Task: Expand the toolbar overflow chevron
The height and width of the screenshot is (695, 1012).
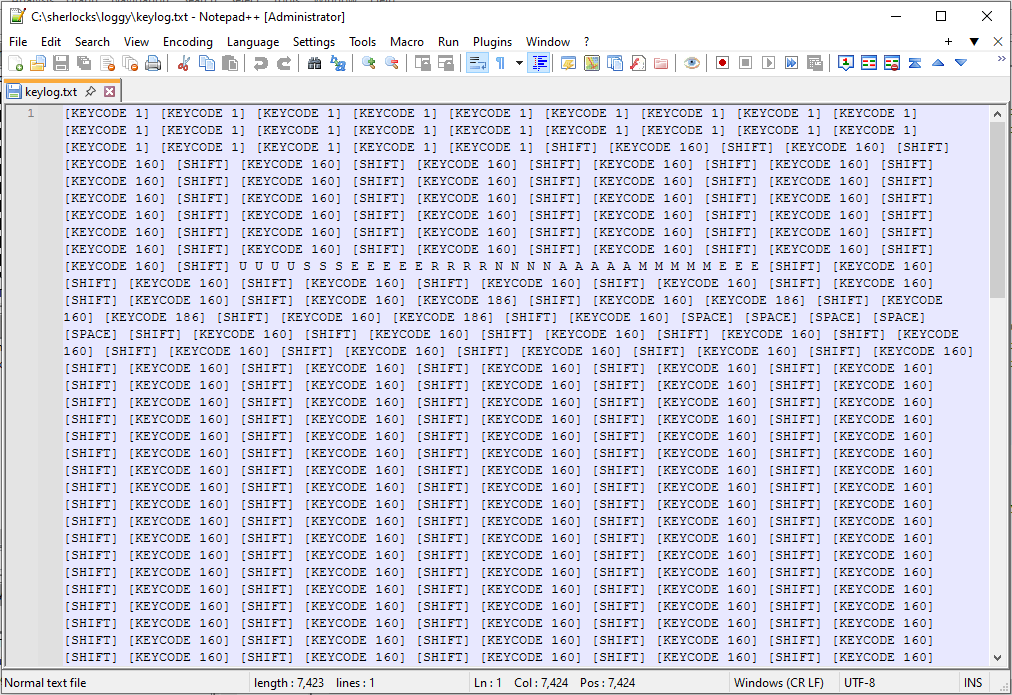Action: [1002, 59]
